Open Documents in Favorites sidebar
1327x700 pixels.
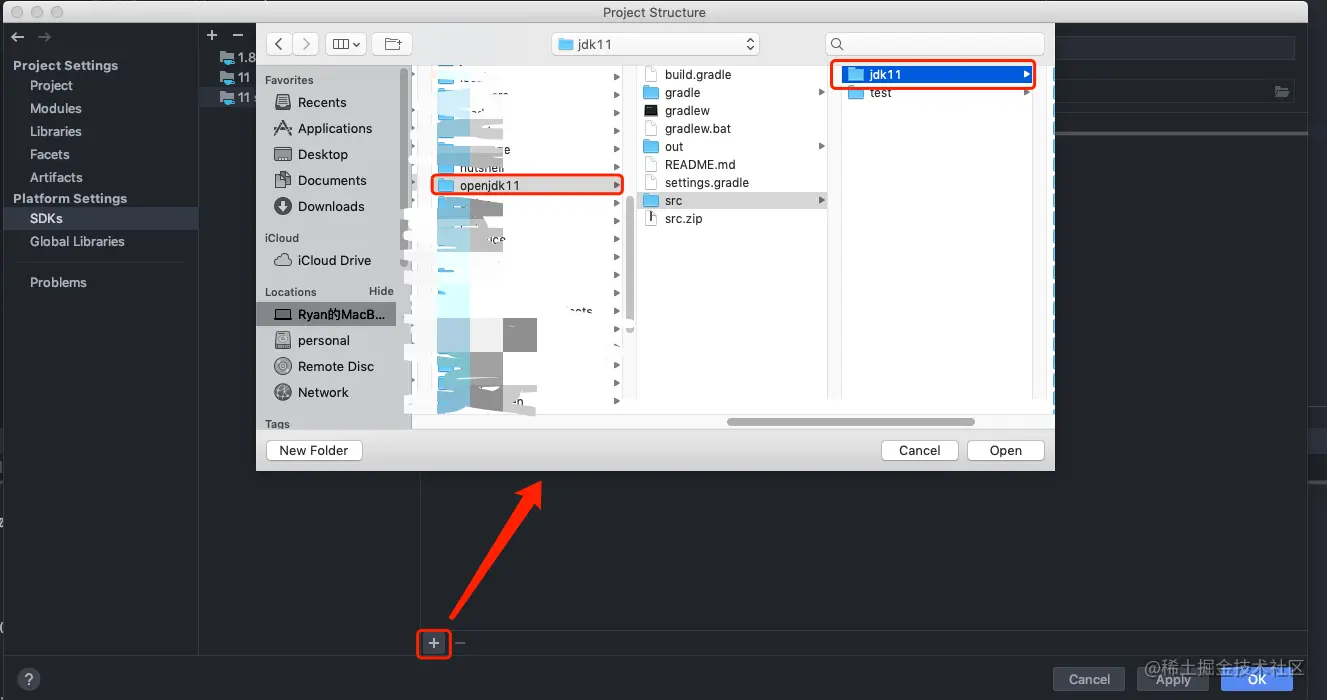click(331, 180)
